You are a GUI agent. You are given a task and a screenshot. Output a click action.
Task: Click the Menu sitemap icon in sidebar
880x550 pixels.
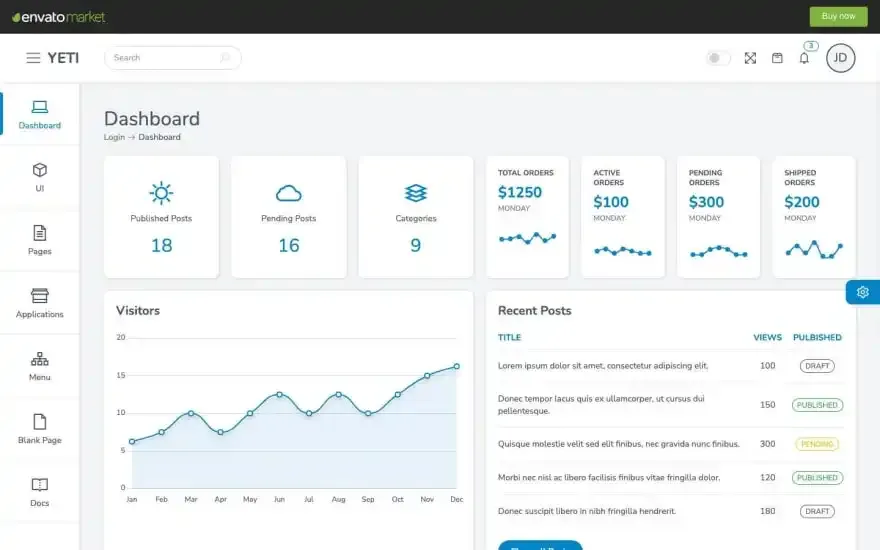click(40, 359)
